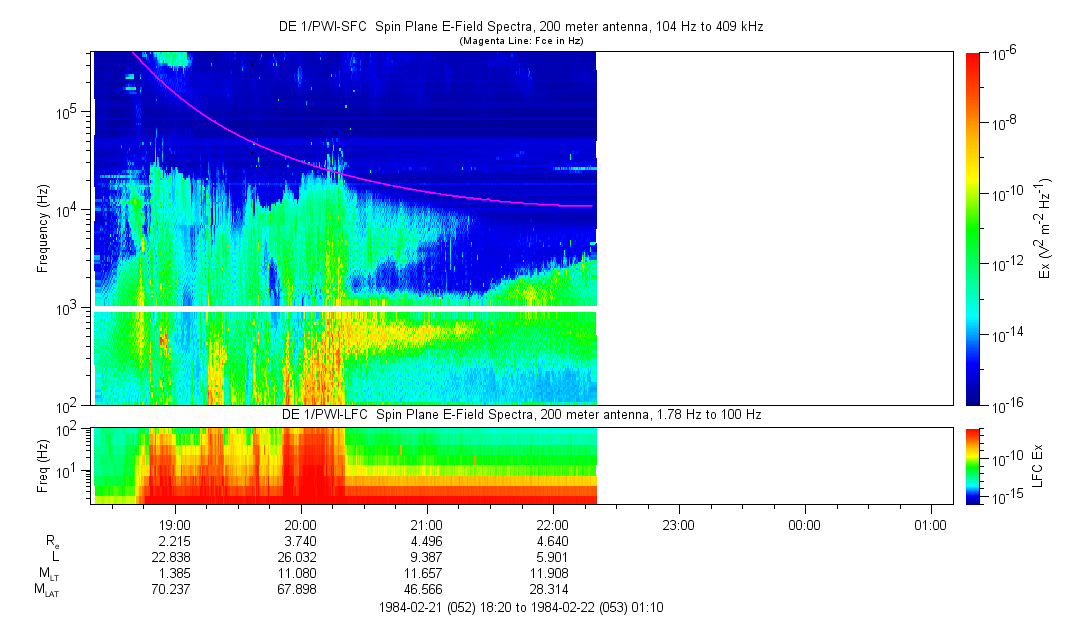Click the MLT value 11.657
The height and width of the screenshot is (620, 1083).
[x=423, y=574]
